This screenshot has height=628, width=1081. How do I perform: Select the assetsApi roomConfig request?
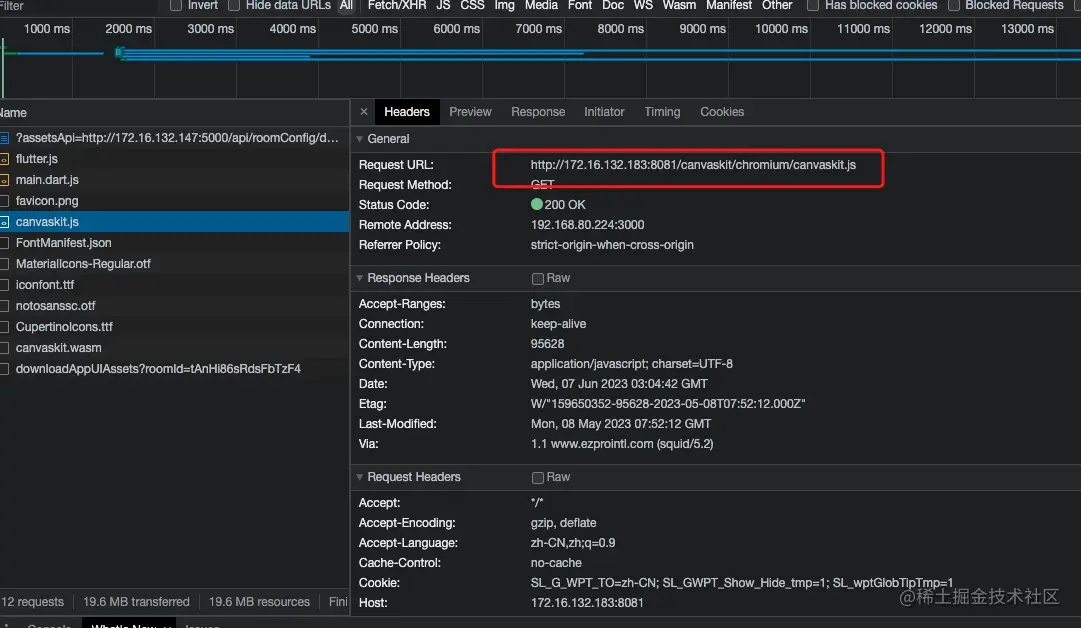(174, 138)
